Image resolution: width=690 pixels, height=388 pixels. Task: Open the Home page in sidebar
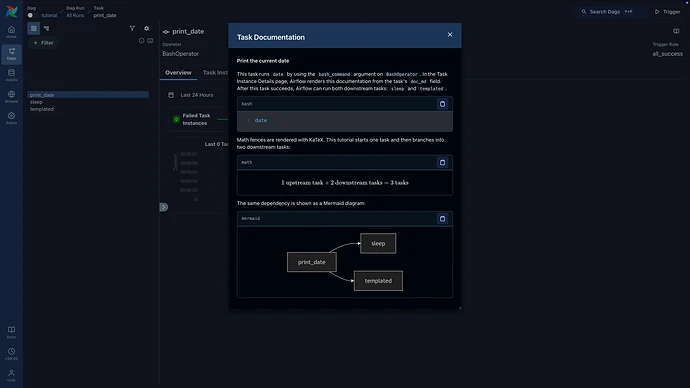[11, 32]
